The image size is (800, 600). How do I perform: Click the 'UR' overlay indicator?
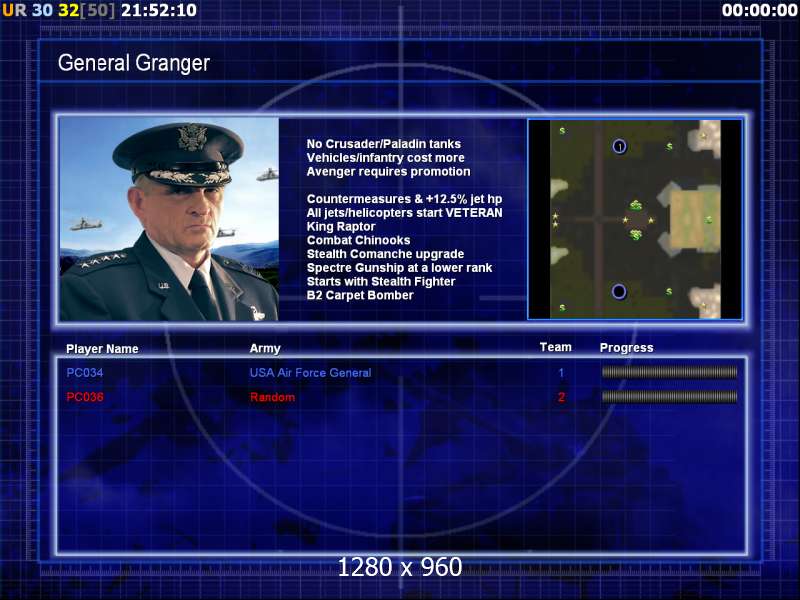[x=14, y=10]
